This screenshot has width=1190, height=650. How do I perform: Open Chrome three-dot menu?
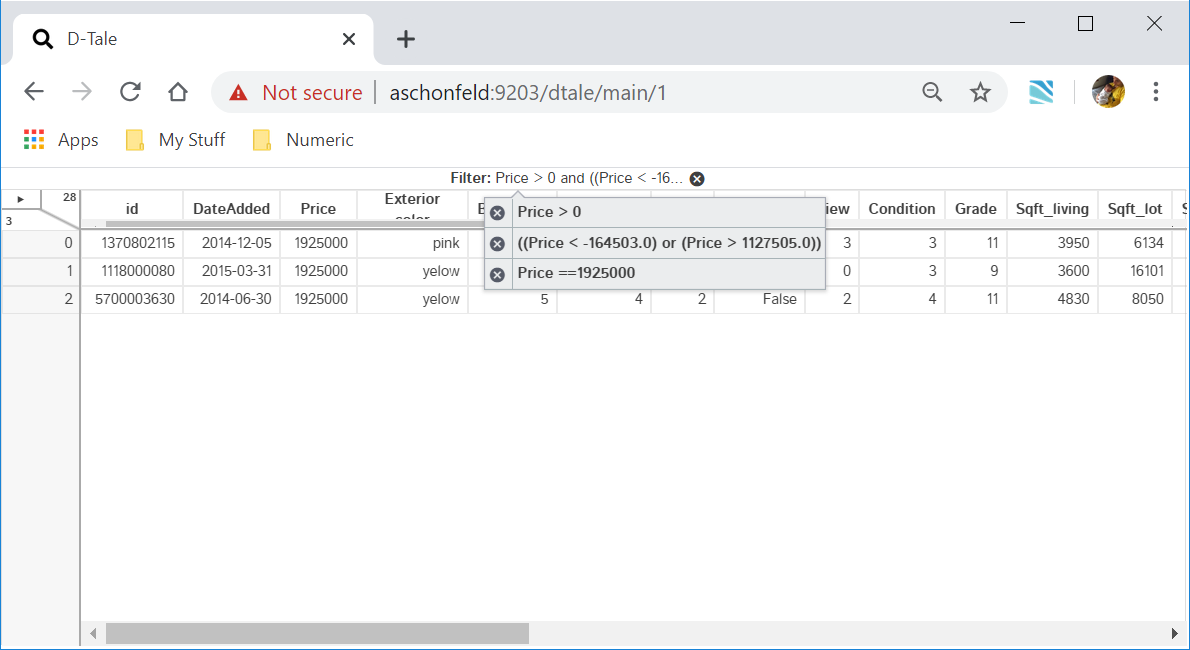[1156, 92]
